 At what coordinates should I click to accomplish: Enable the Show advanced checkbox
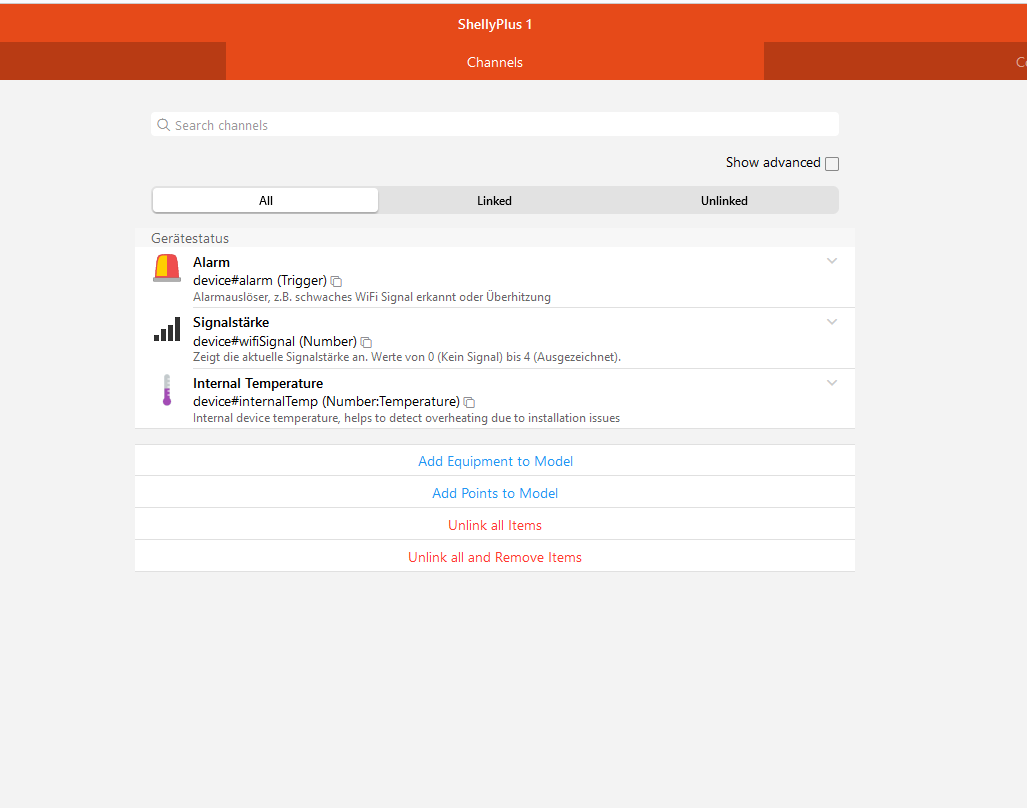(x=832, y=164)
